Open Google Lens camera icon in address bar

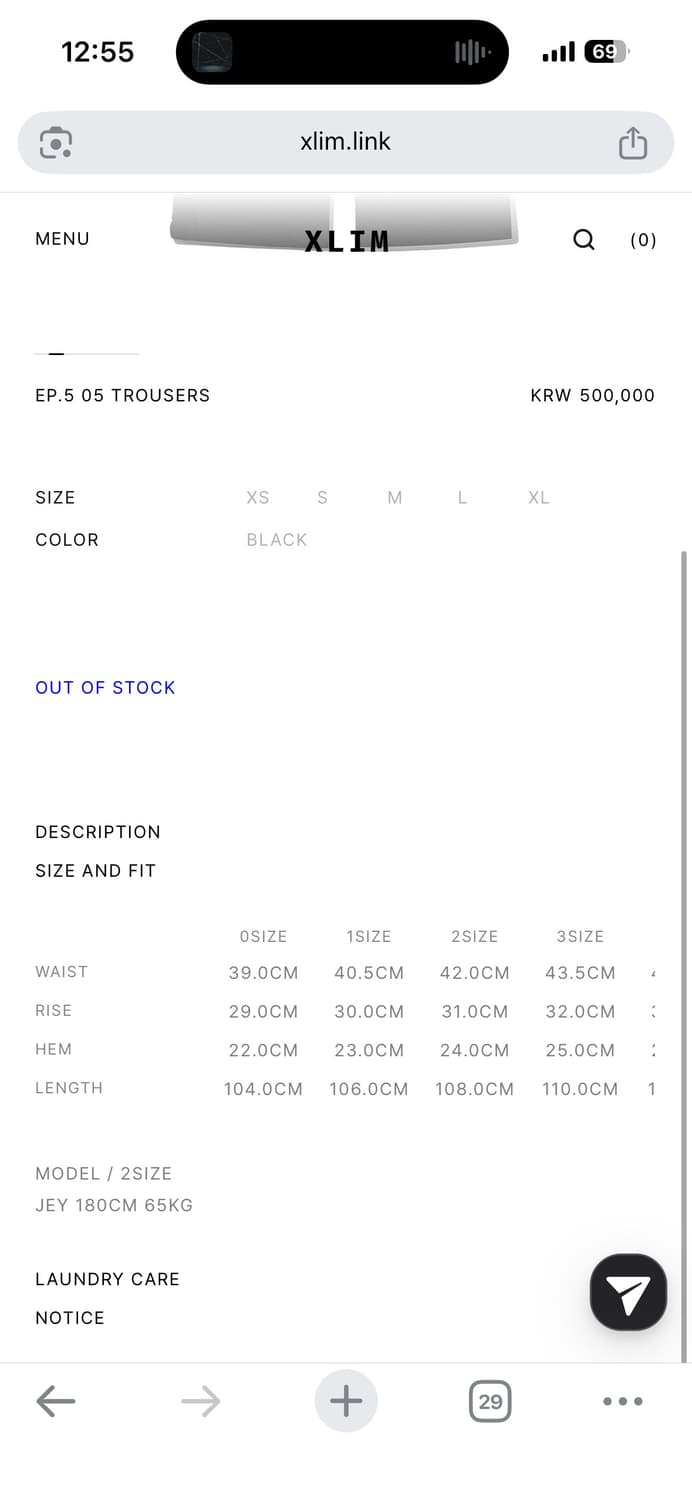(56, 142)
